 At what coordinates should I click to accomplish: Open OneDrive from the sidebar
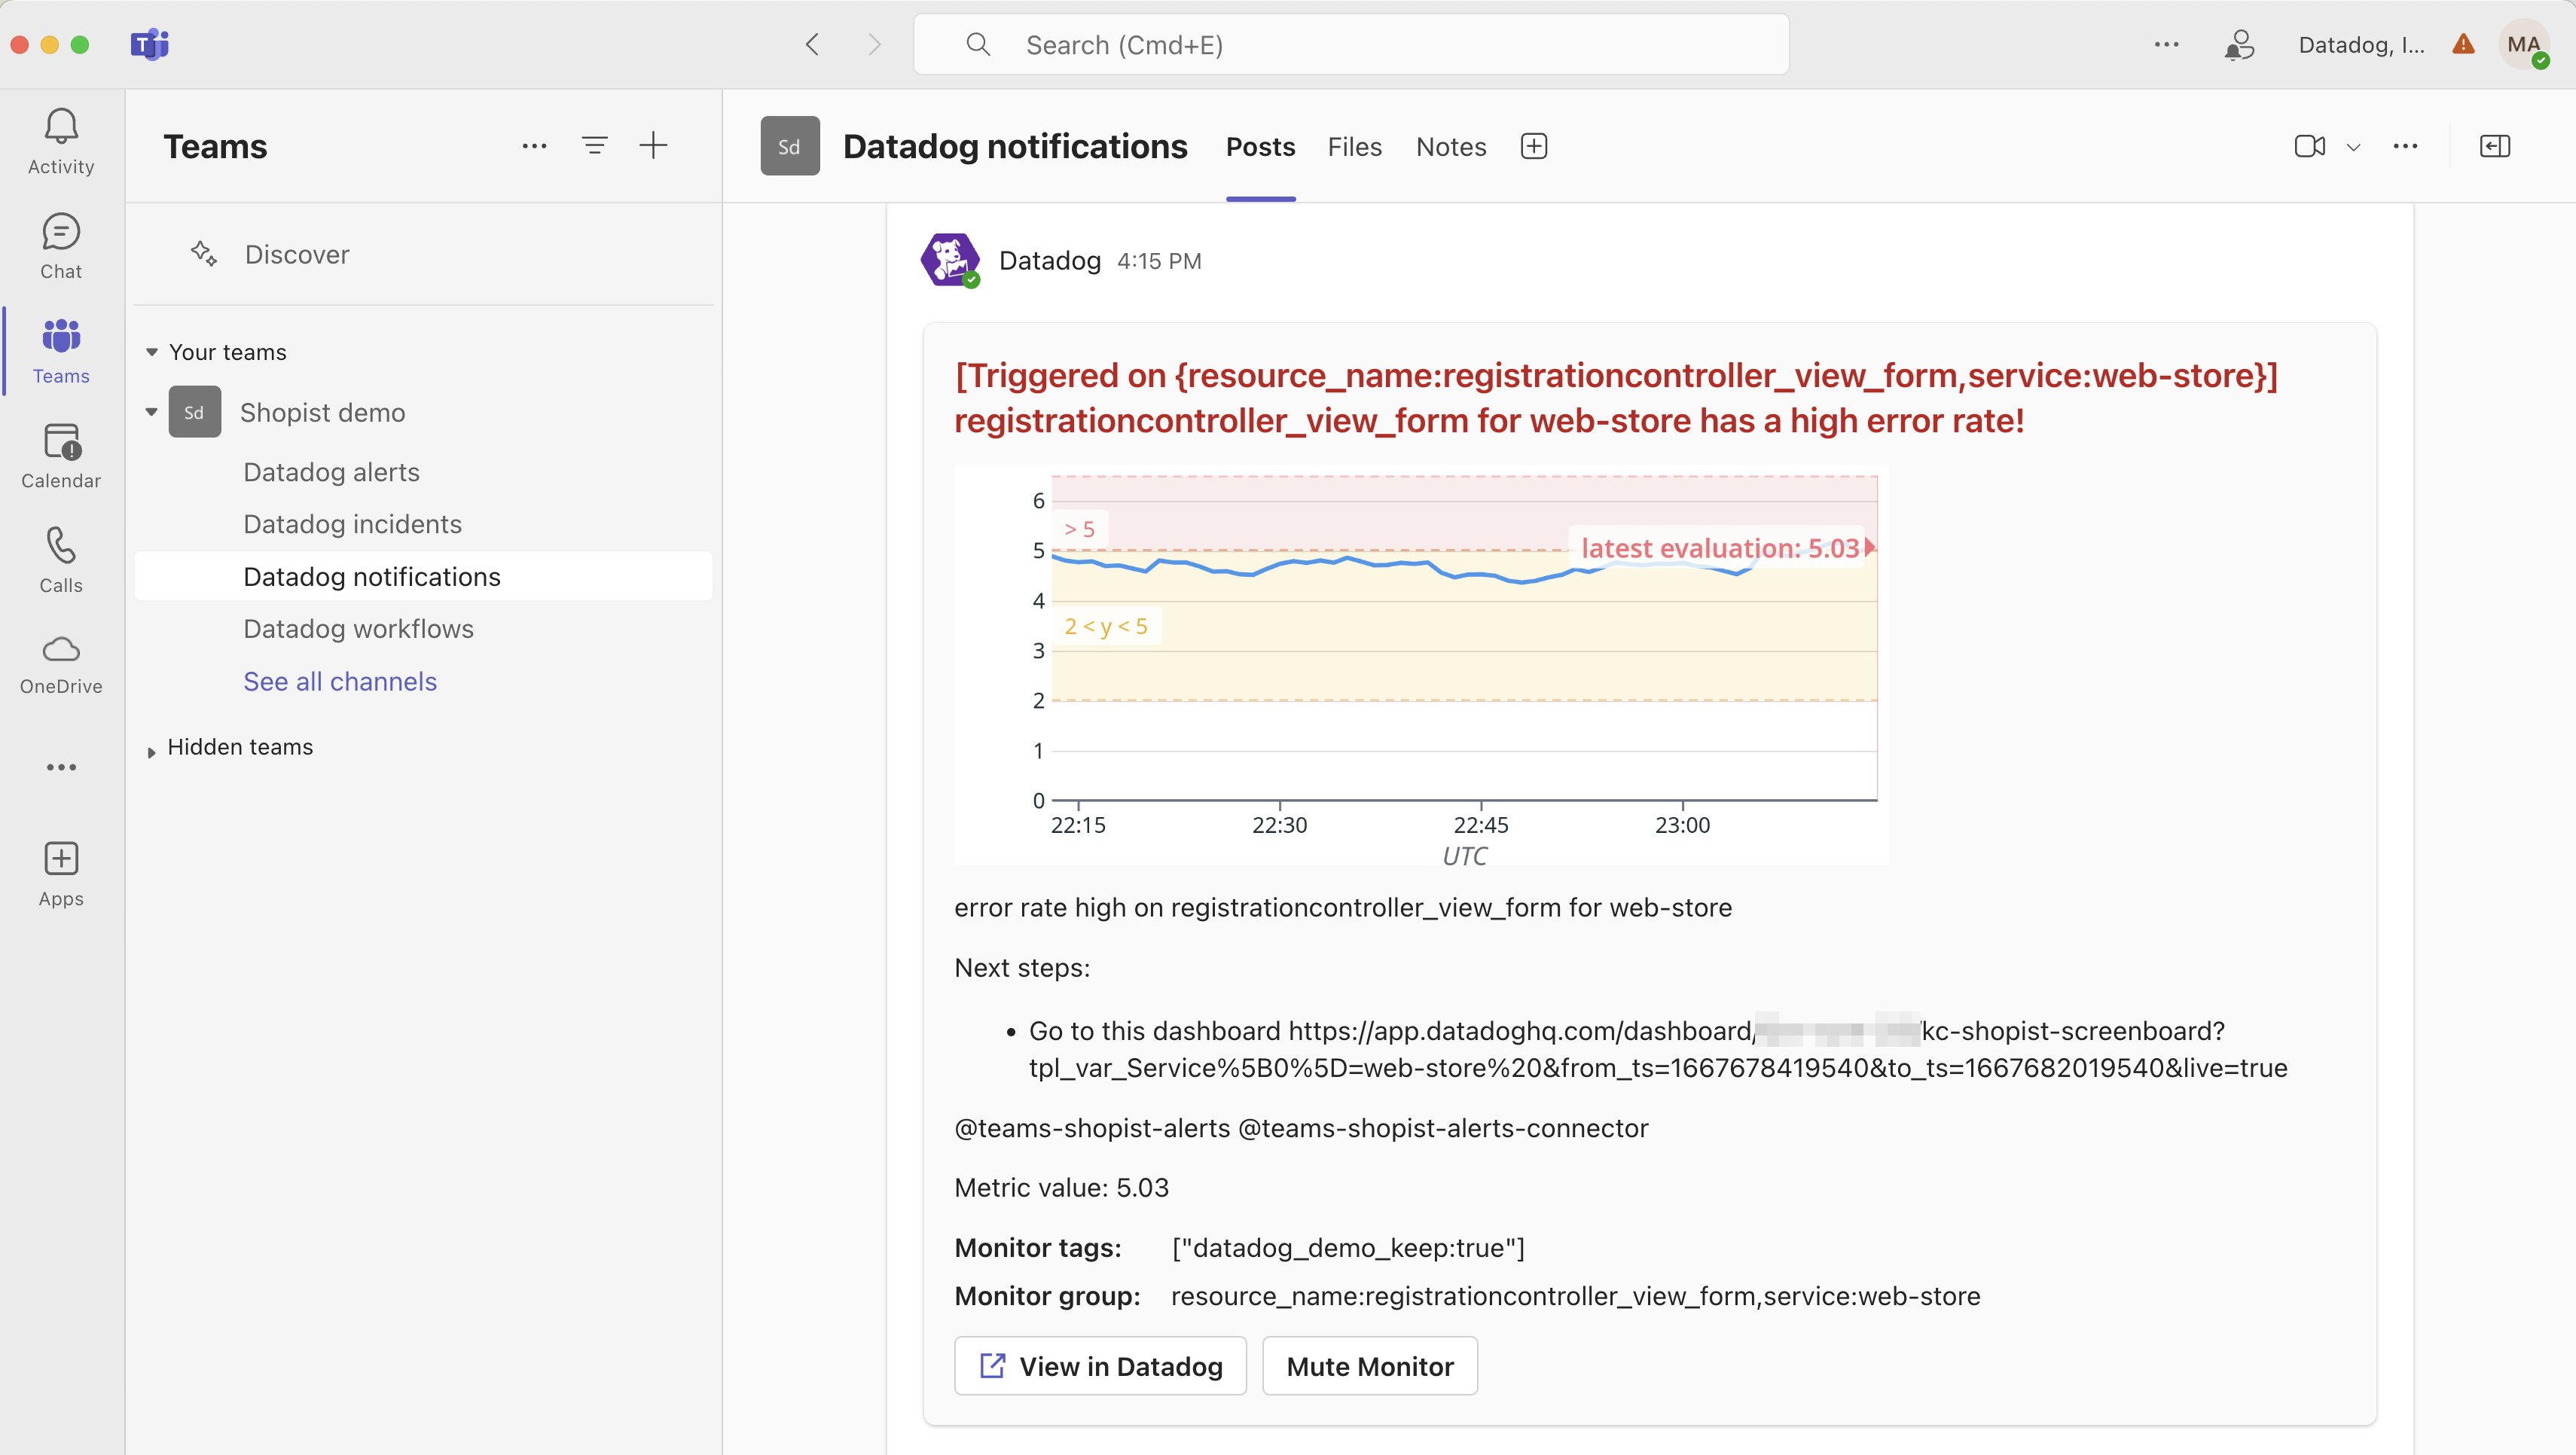60,662
